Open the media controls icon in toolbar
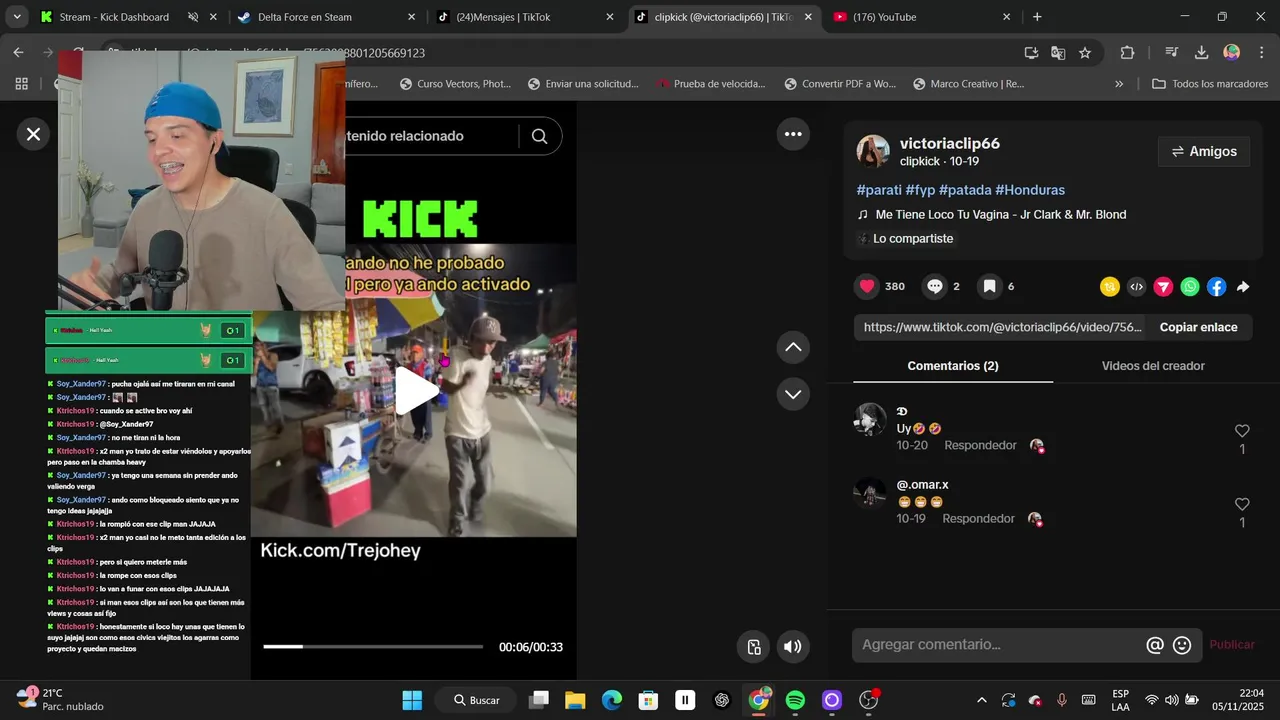Image resolution: width=1280 pixels, height=720 pixels. [1172, 53]
